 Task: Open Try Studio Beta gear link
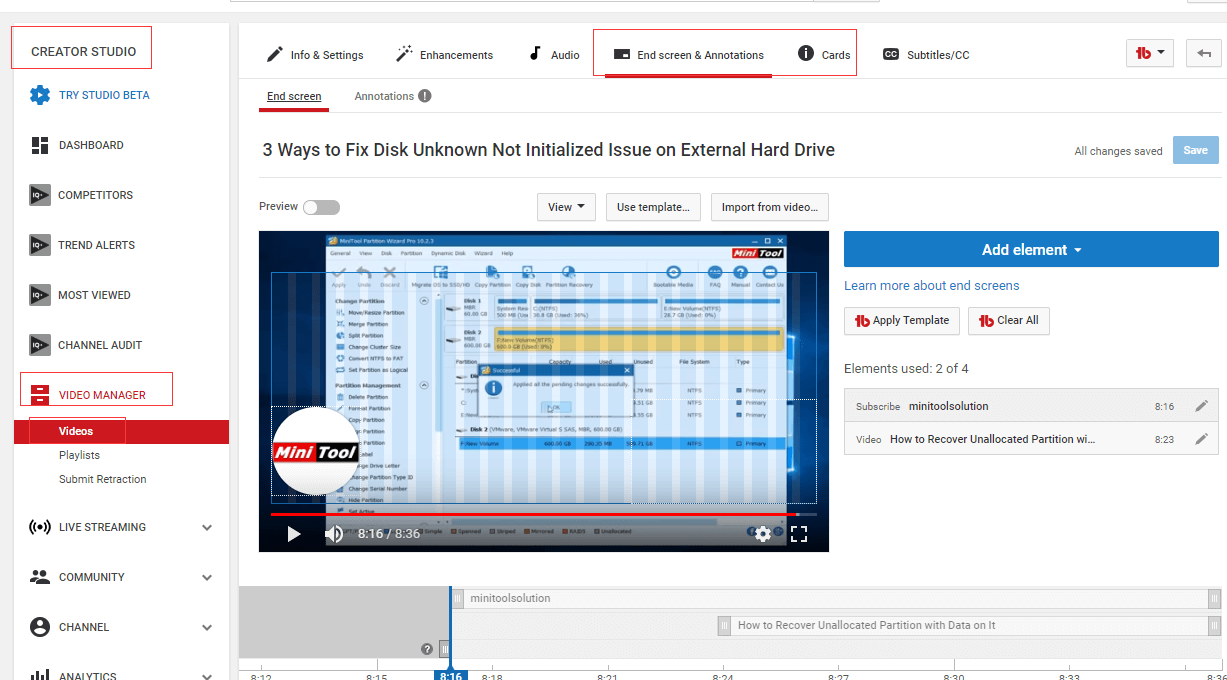pos(89,95)
